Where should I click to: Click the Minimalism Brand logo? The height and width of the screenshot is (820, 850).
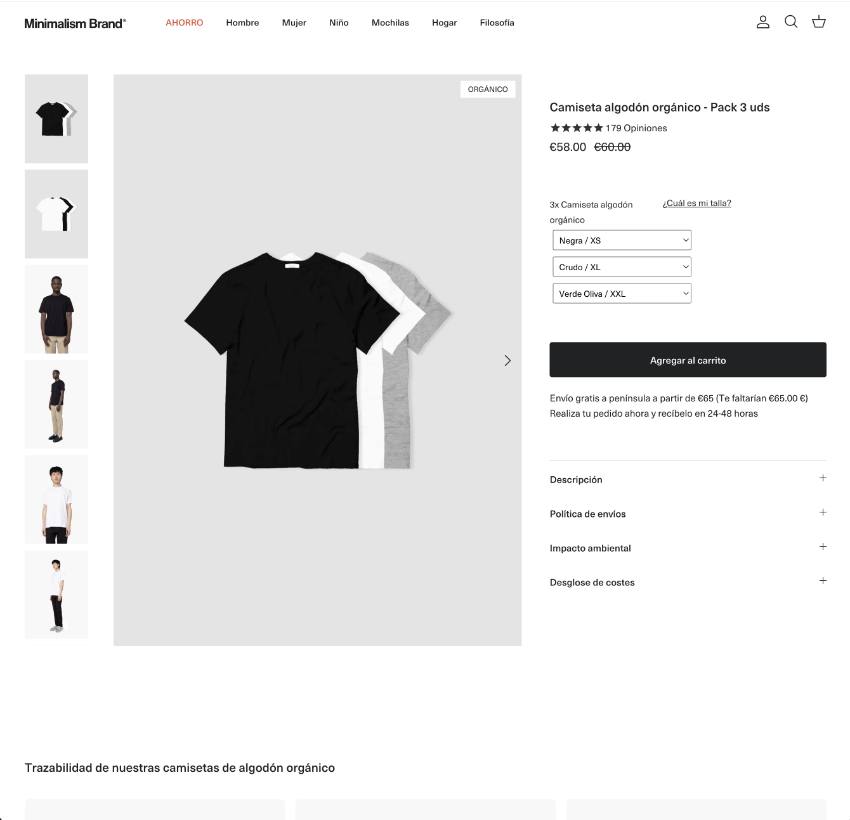click(75, 23)
